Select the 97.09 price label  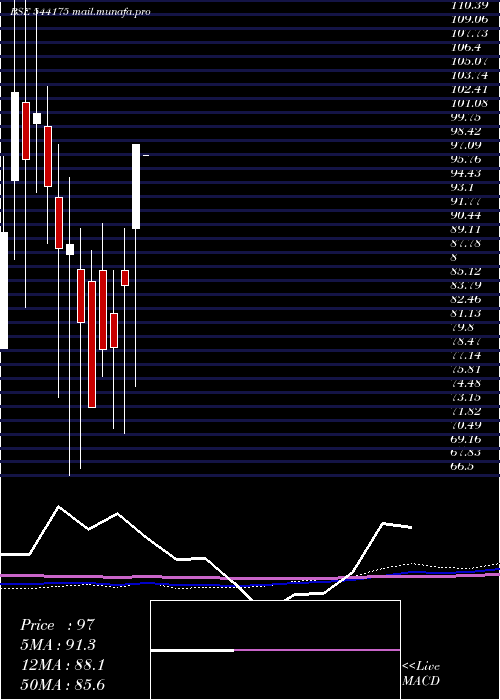coord(466,145)
